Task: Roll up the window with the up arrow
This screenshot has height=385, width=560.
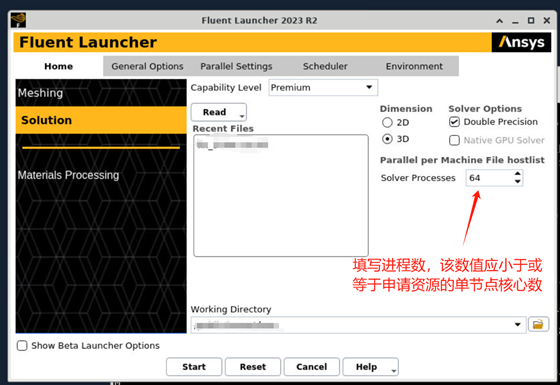Action: click(500, 21)
